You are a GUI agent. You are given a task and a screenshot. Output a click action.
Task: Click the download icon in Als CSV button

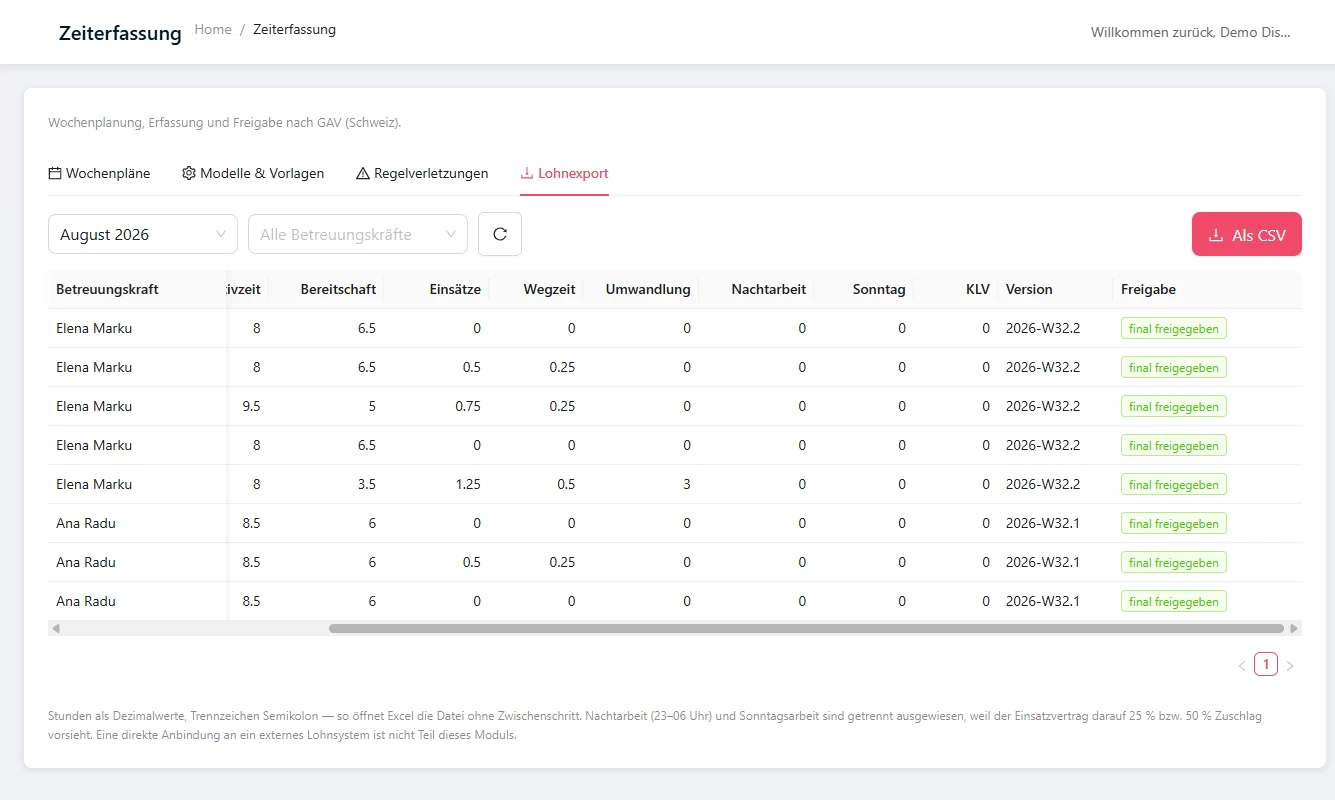pos(1216,235)
